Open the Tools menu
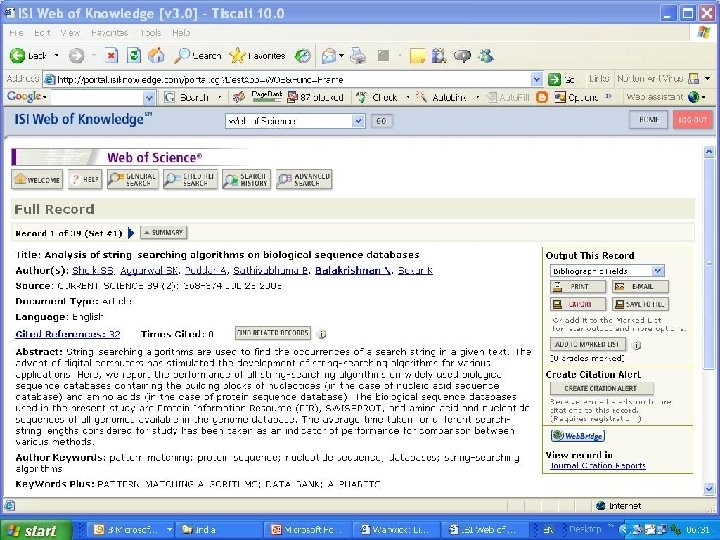720x540 pixels. 151,33
